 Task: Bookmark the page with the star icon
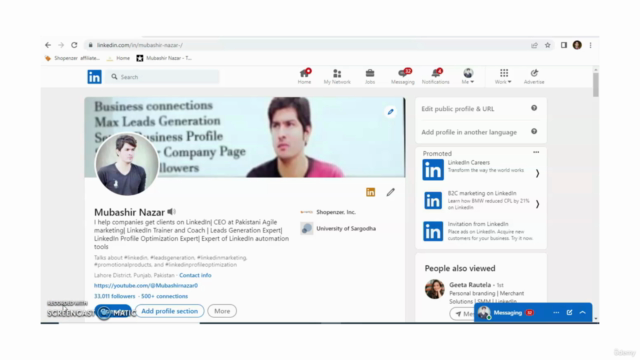point(548,45)
